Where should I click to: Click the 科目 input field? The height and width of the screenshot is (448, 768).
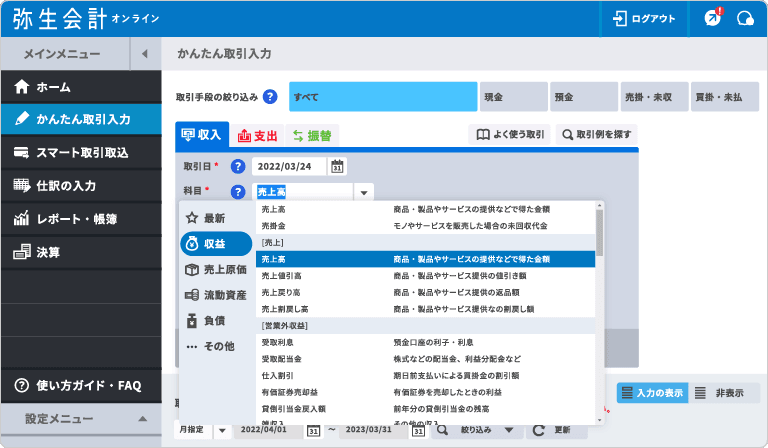click(303, 192)
